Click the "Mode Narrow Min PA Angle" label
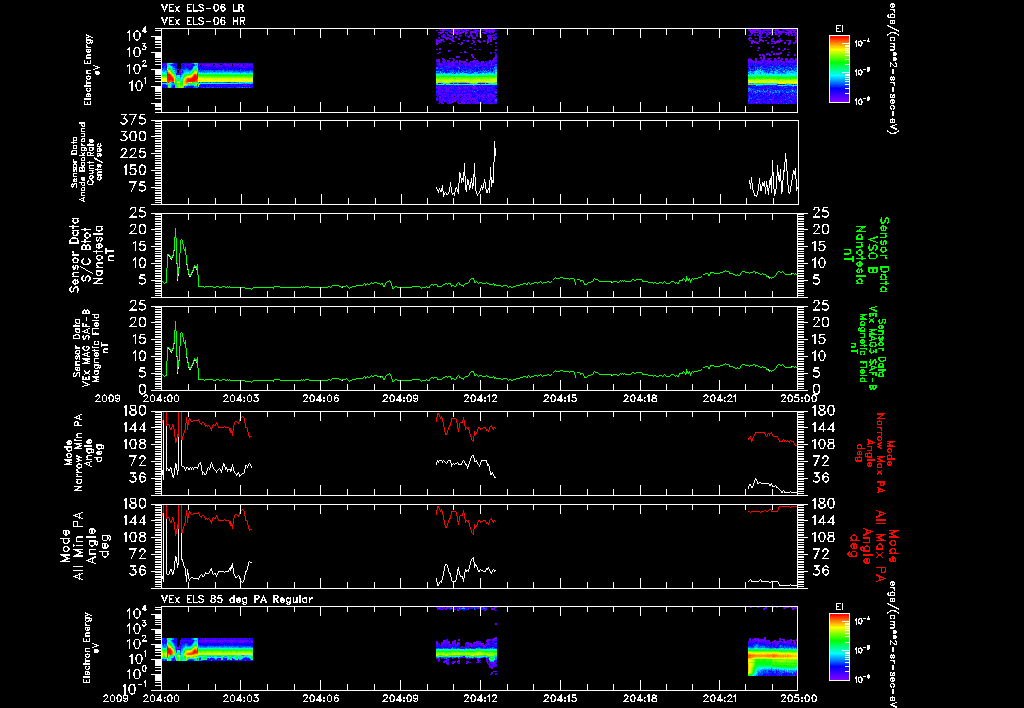 [83, 453]
